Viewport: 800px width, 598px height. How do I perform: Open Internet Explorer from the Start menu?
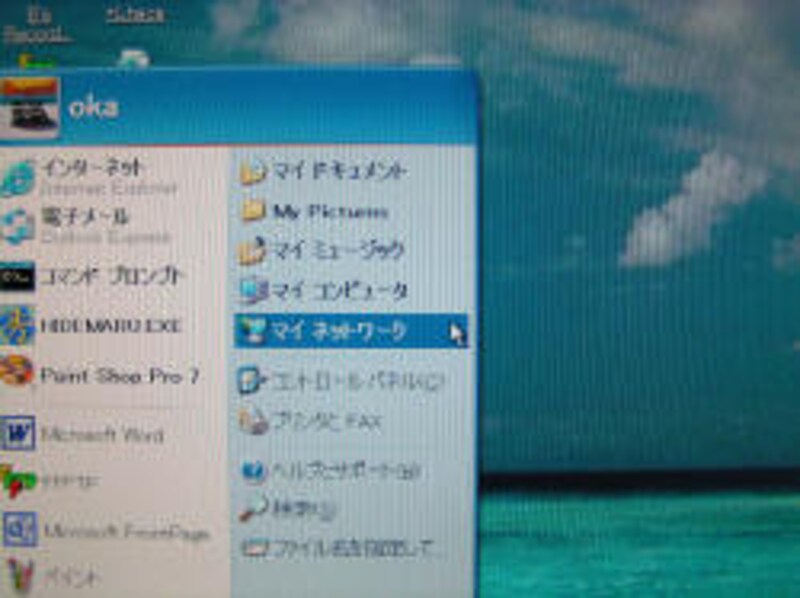[x=89, y=178]
